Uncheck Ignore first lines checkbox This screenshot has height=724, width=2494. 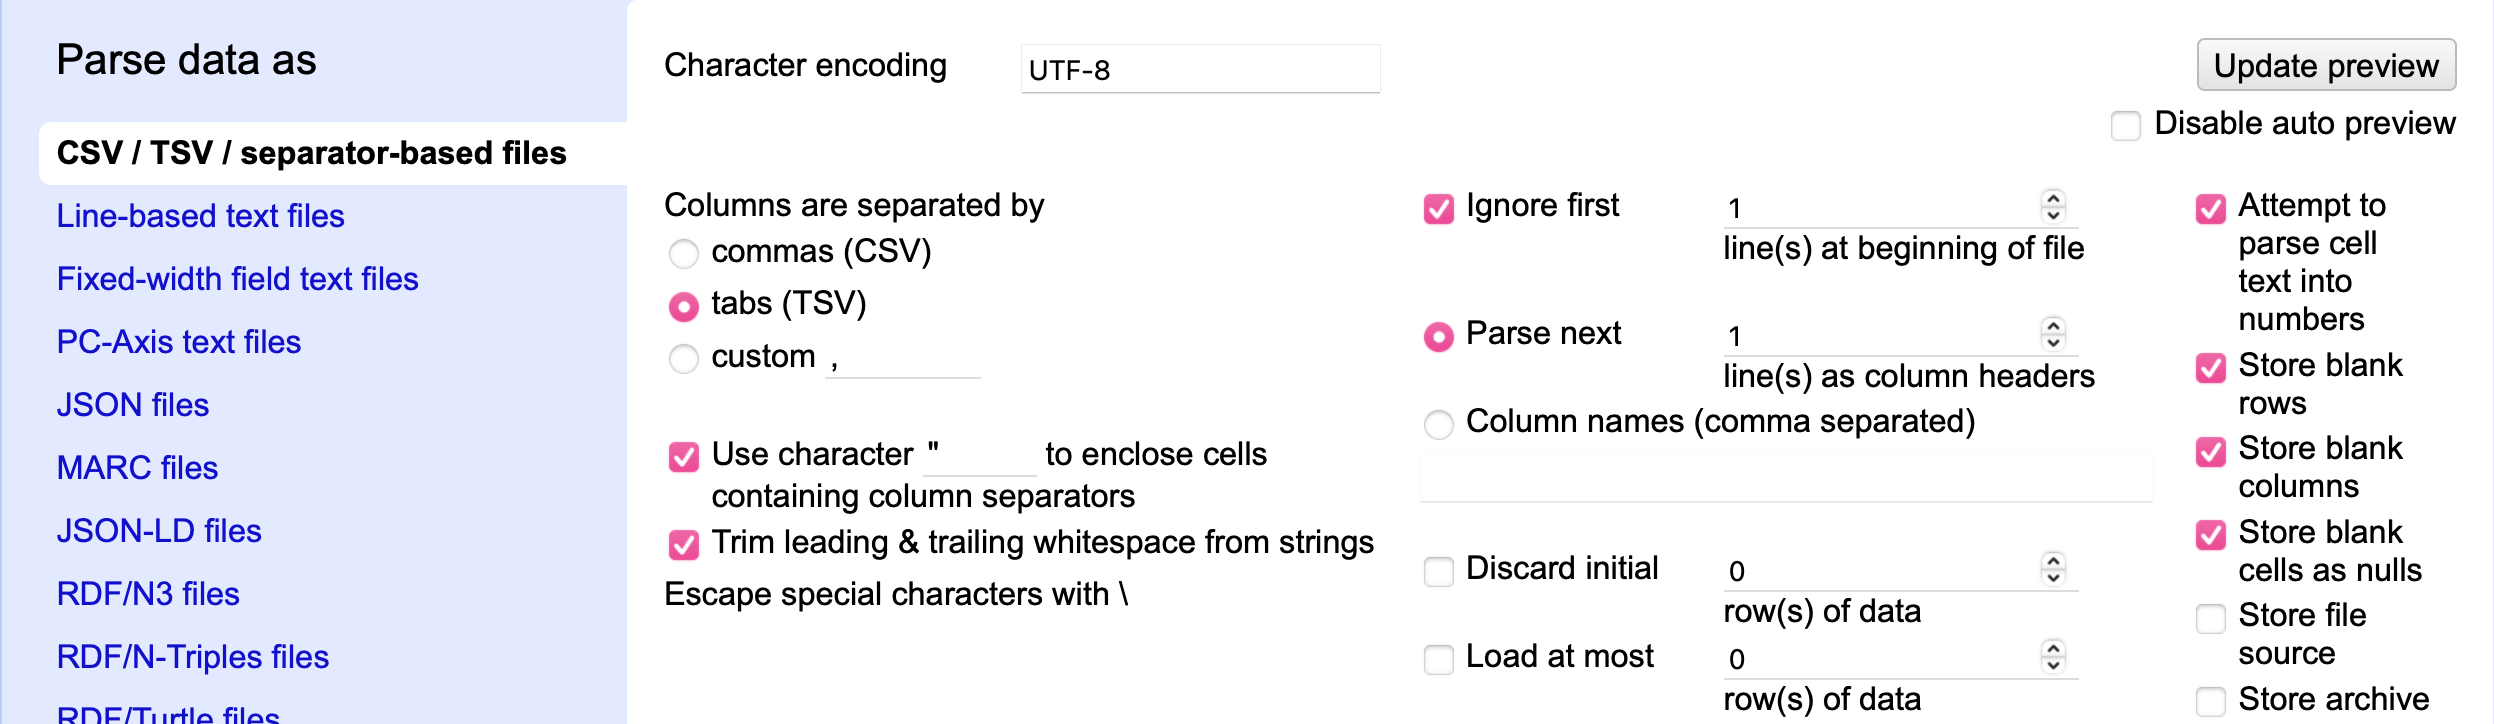(1438, 208)
